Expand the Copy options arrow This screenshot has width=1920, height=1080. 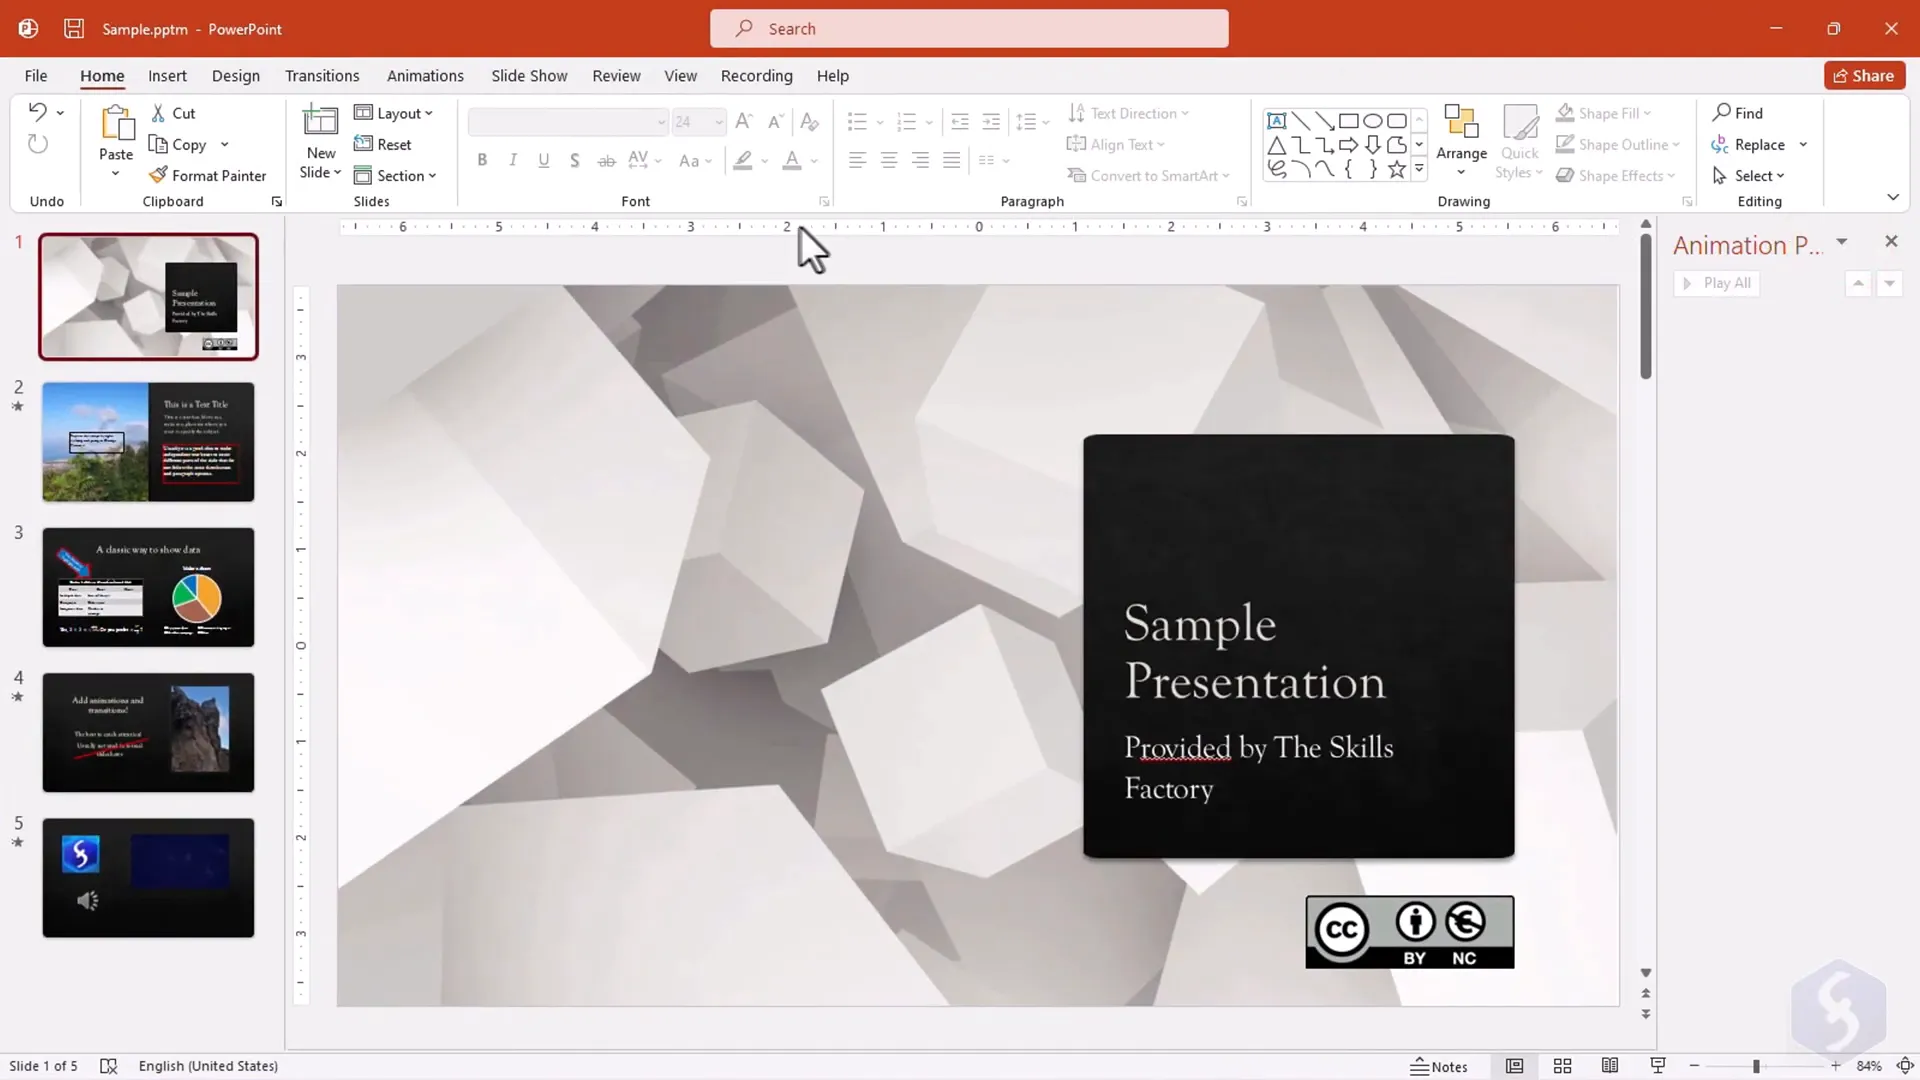point(224,144)
